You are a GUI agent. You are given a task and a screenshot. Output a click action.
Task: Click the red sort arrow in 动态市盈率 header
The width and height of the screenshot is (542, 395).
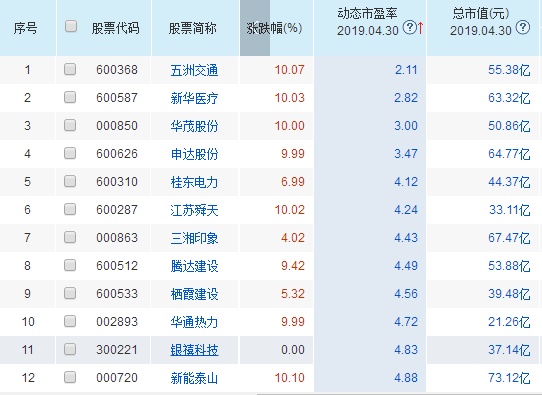point(420,28)
